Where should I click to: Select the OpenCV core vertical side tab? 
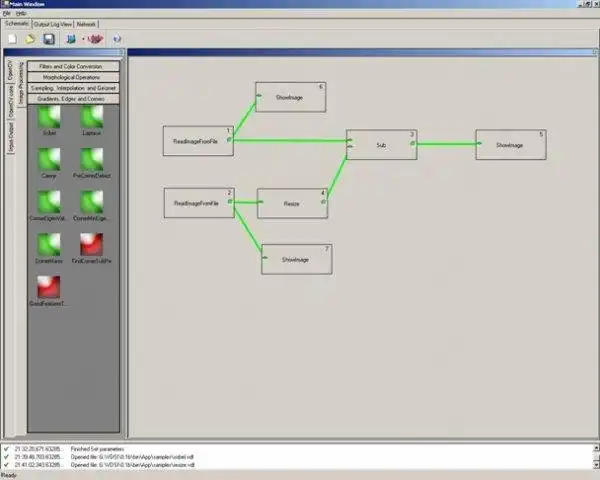pyautogui.click(x=11, y=101)
